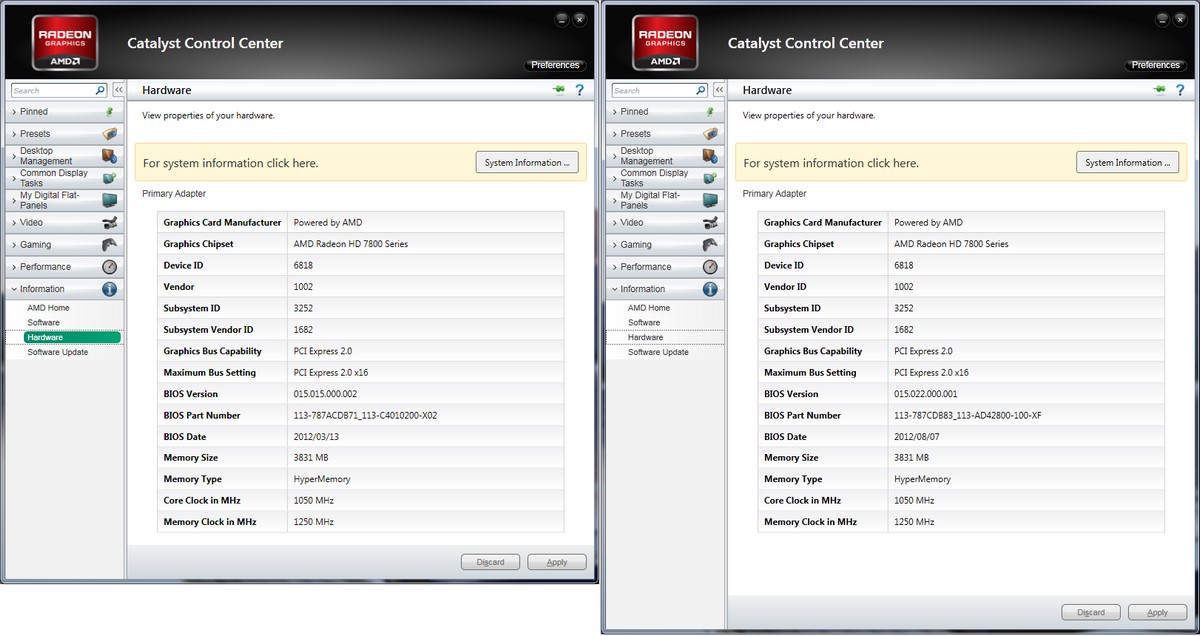Click System Information button in the left window
Viewport: 1200px width, 636px height.
tap(527, 163)
